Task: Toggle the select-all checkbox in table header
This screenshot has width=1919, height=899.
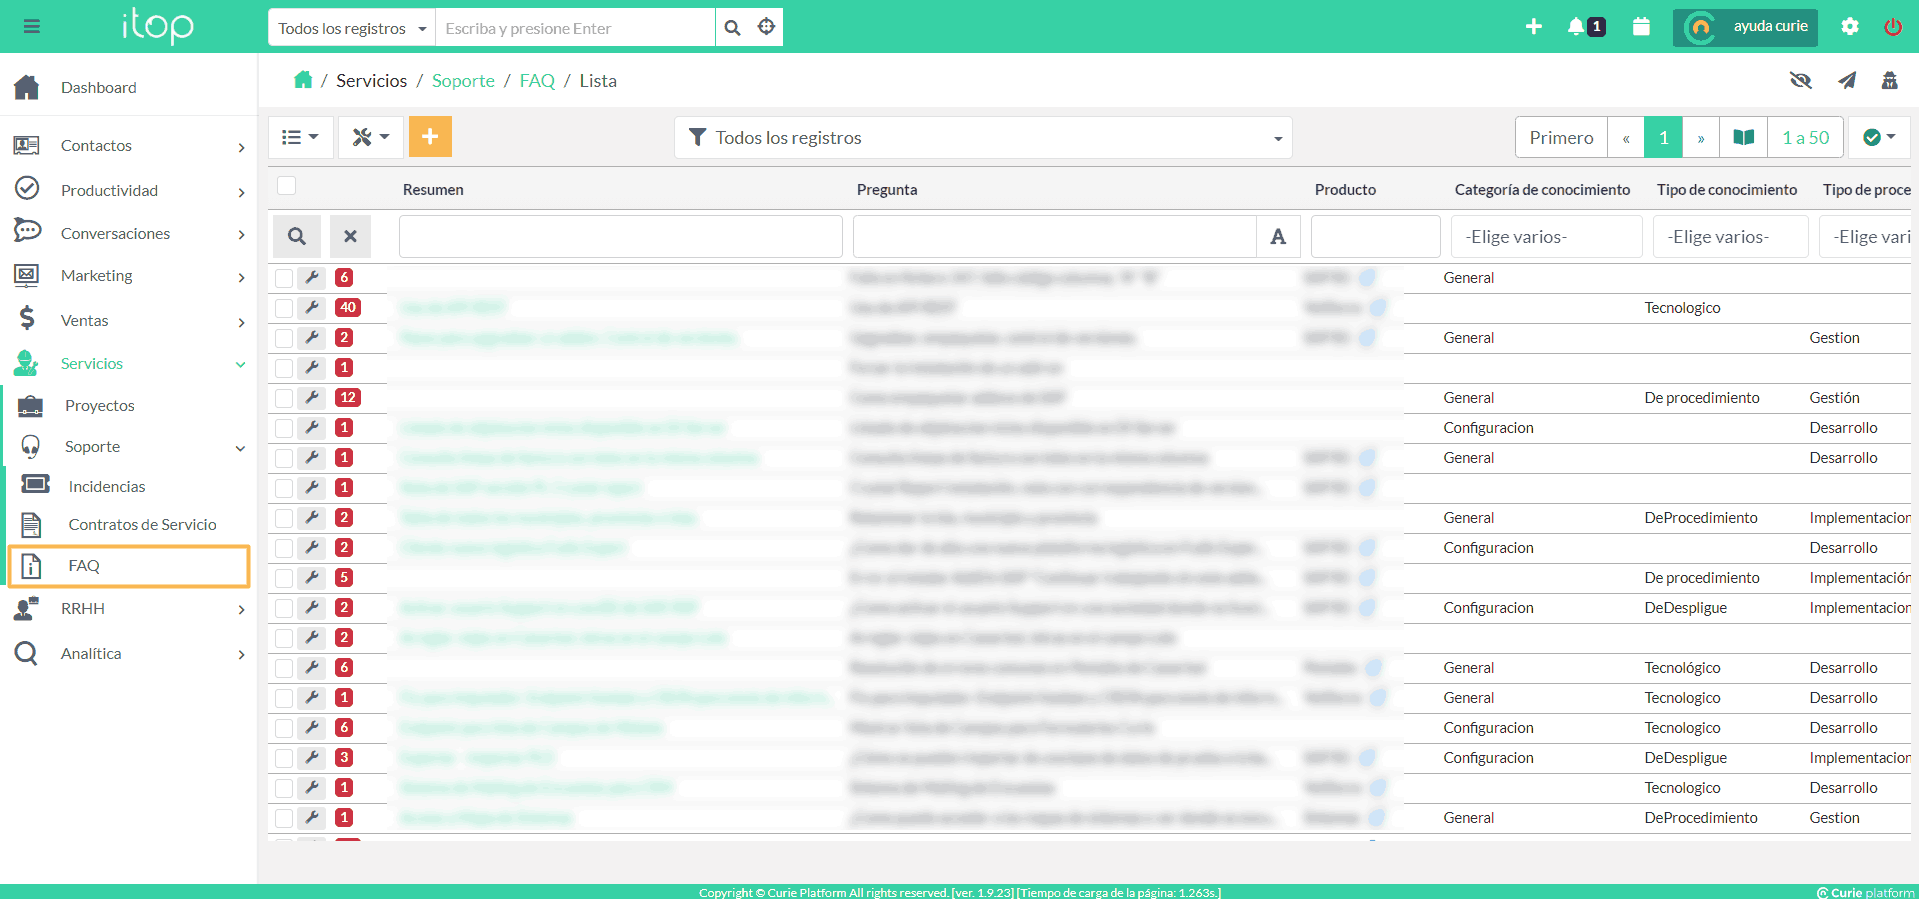Action: point(287,186)
